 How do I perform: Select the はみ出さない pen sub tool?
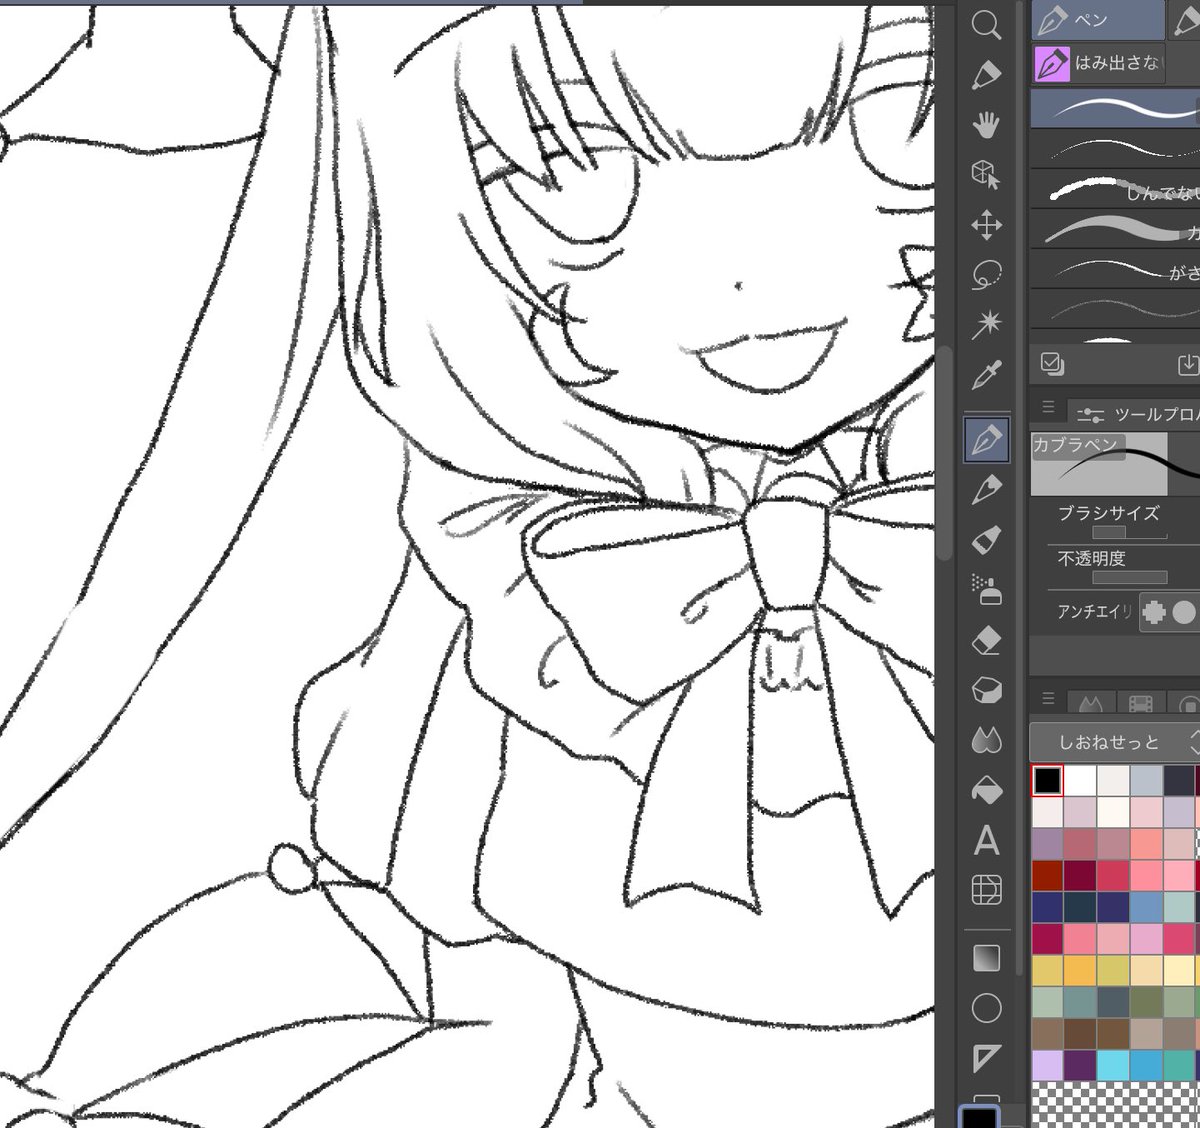tap(1099, 64)
